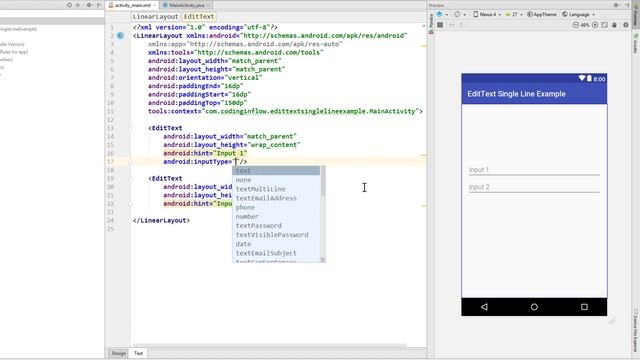
Task: Click the tools:context attribute line
Action: (285, 111)
